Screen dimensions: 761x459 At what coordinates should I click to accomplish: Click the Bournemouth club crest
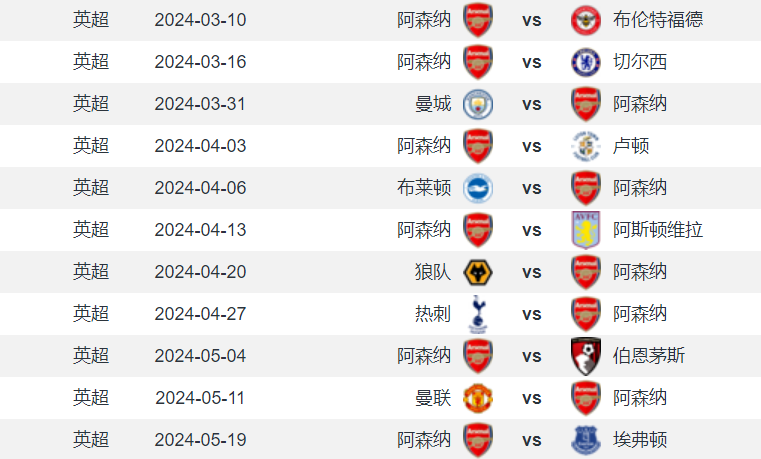585,356
